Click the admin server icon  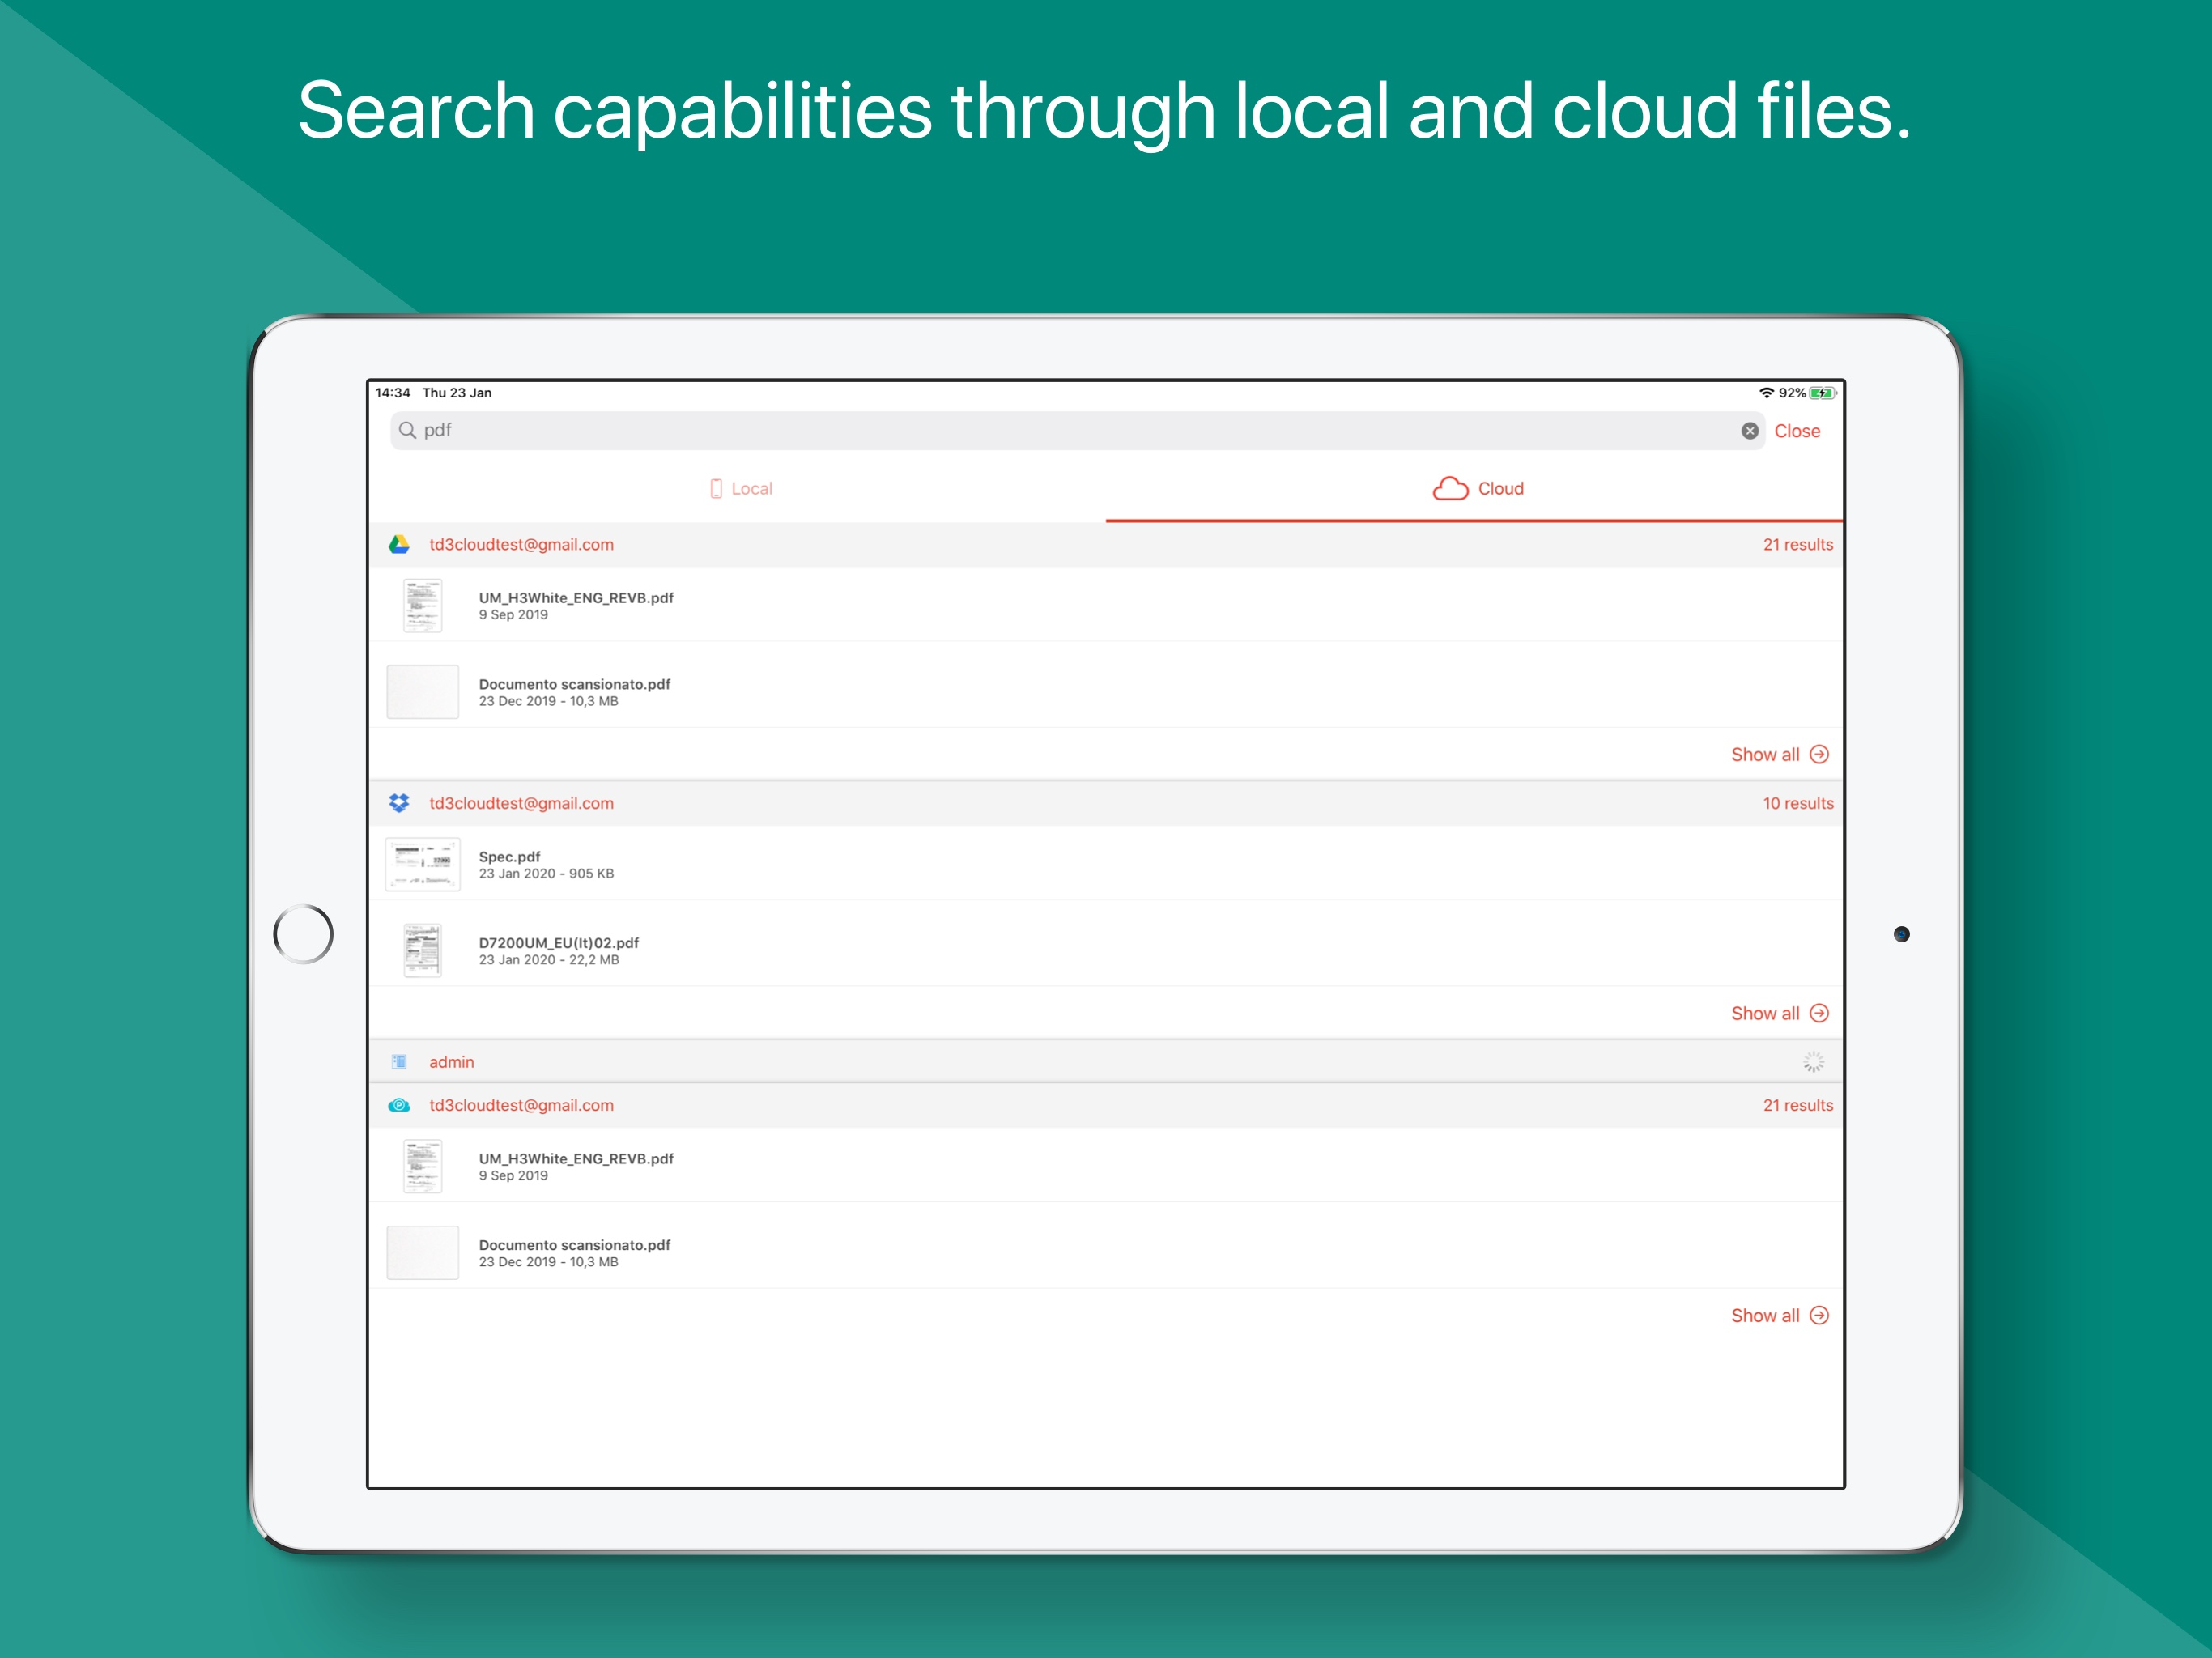(399, 1062)
